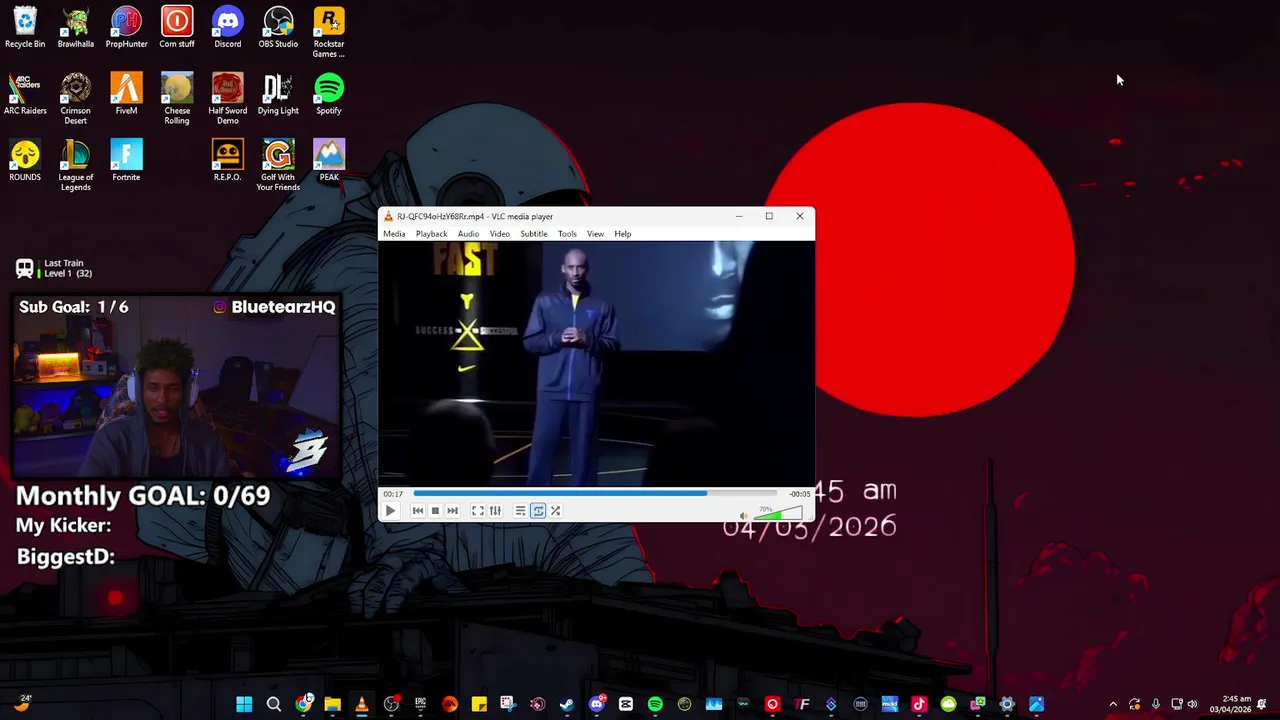Viewport: 1280px width, 720px height.
Task: Show VLC extended settings
Action: click(x=495, y=511)
